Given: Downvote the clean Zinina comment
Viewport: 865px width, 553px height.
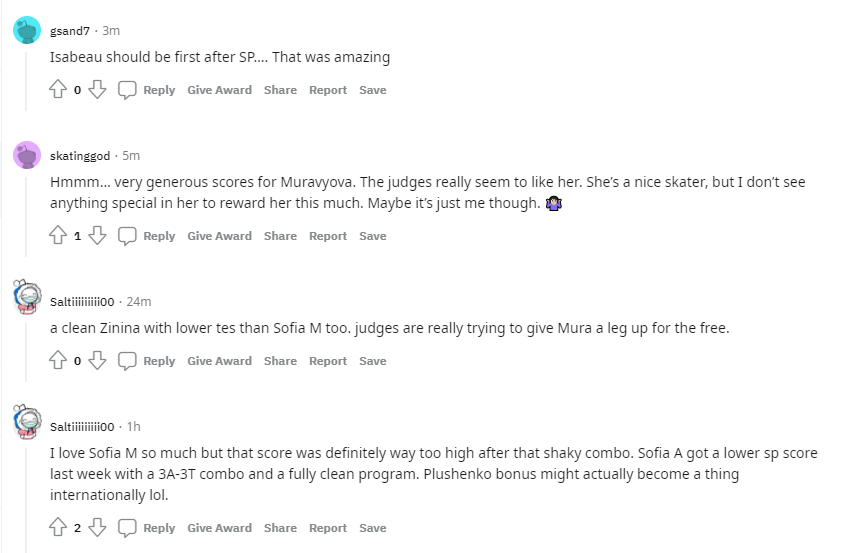Looking at the screenshot, I should tap(97, 361).
